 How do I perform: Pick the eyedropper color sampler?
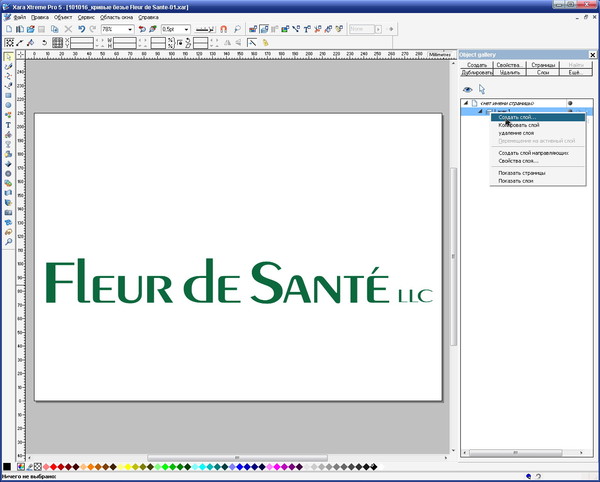click(x=29, y=467)
